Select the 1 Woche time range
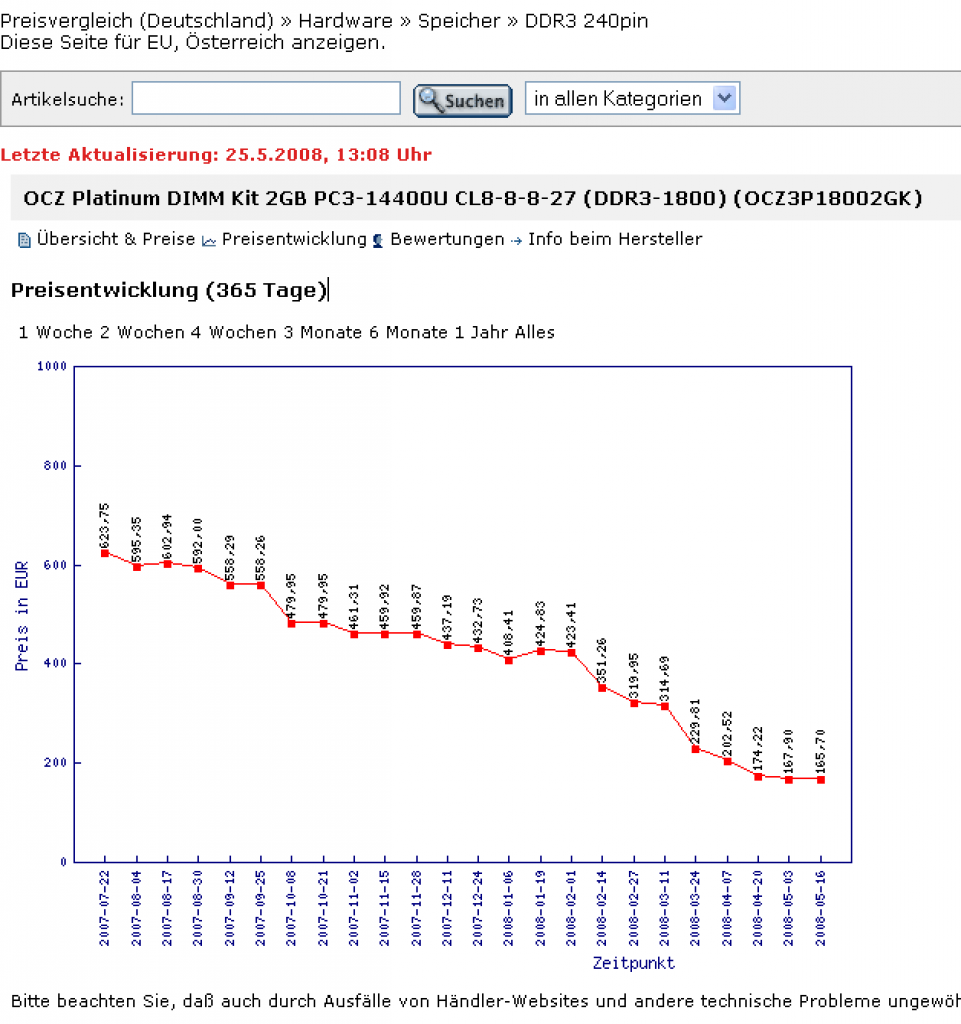The height and width of the screenshot is (1024, 961). 55,332
